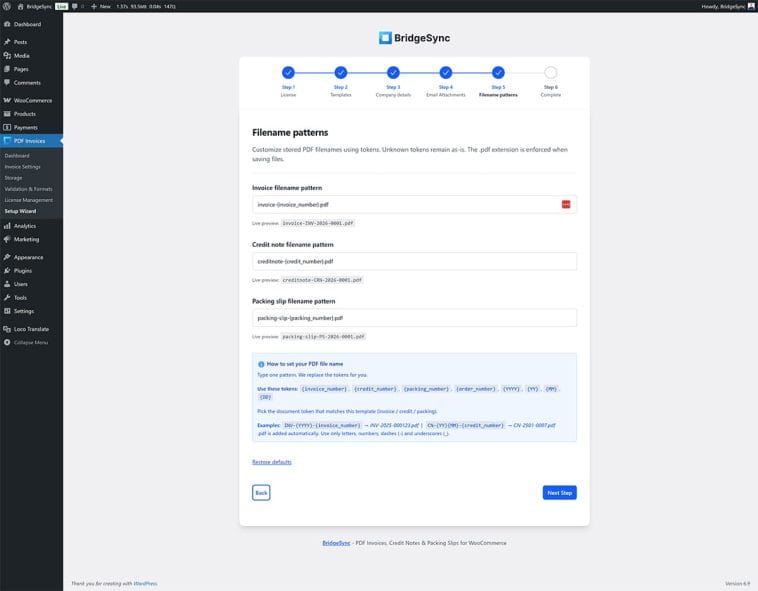Click into the Packing slip filename pattern field
This screenshot has height=591, width=758.
[414, 318]
